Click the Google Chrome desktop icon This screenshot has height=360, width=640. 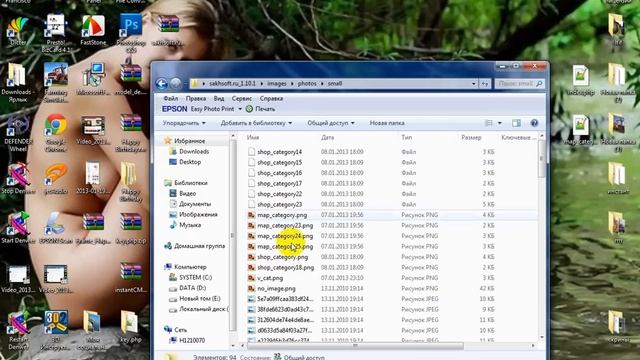tap(56, 133)
